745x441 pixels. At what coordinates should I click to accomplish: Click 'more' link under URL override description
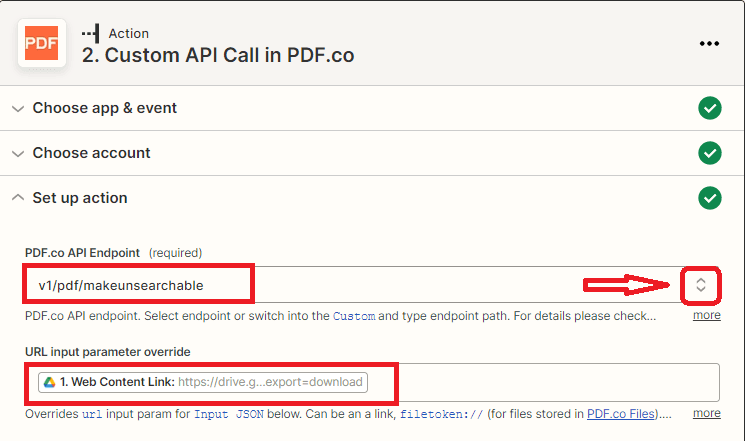(706, 413)
